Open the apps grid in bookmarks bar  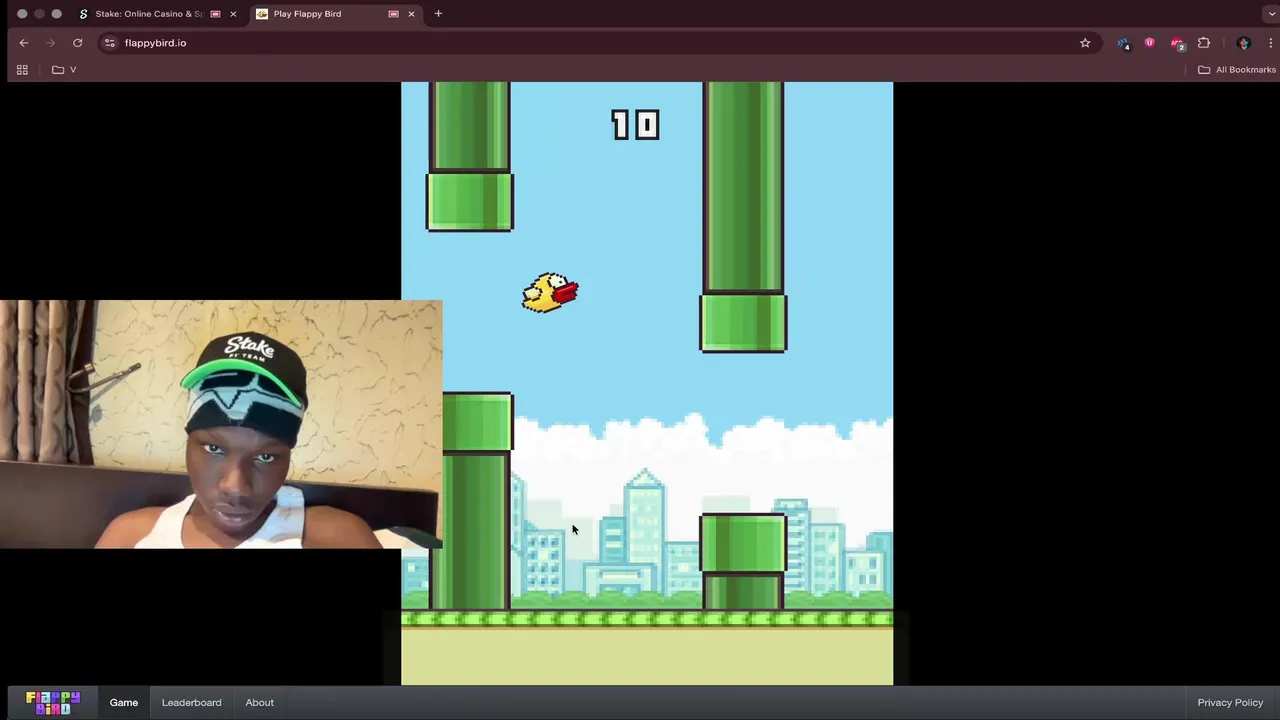click(22, 70)
